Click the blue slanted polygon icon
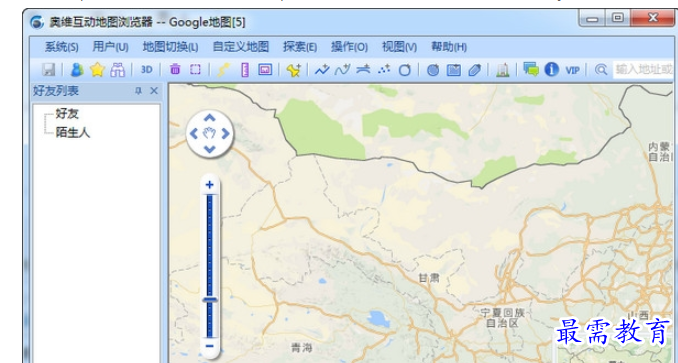The height and width of the screenshot is (363, 678). tap(474, 70)
